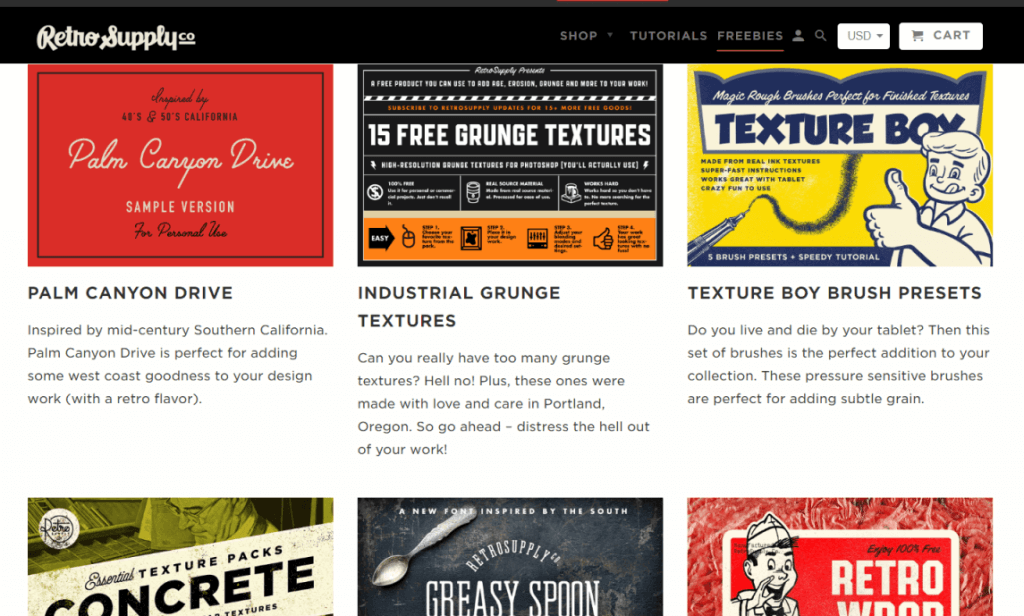Open Palm Canyon Drive title link

pyautogui.click(x=130, y=293)
